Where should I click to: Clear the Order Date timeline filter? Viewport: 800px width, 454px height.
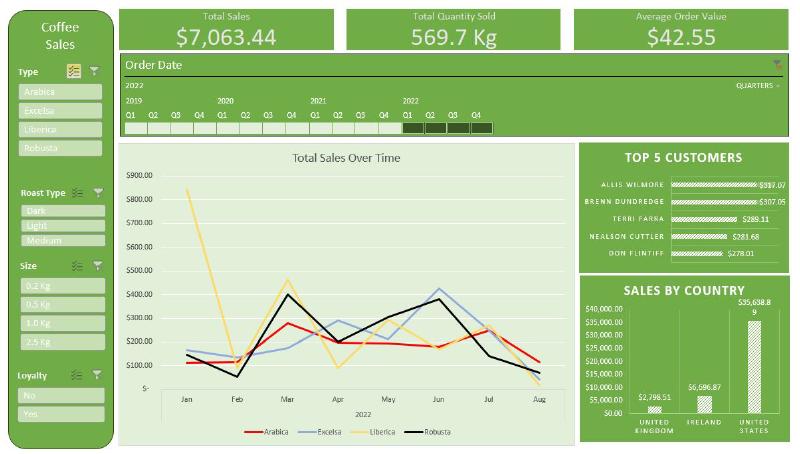(777, 64)
